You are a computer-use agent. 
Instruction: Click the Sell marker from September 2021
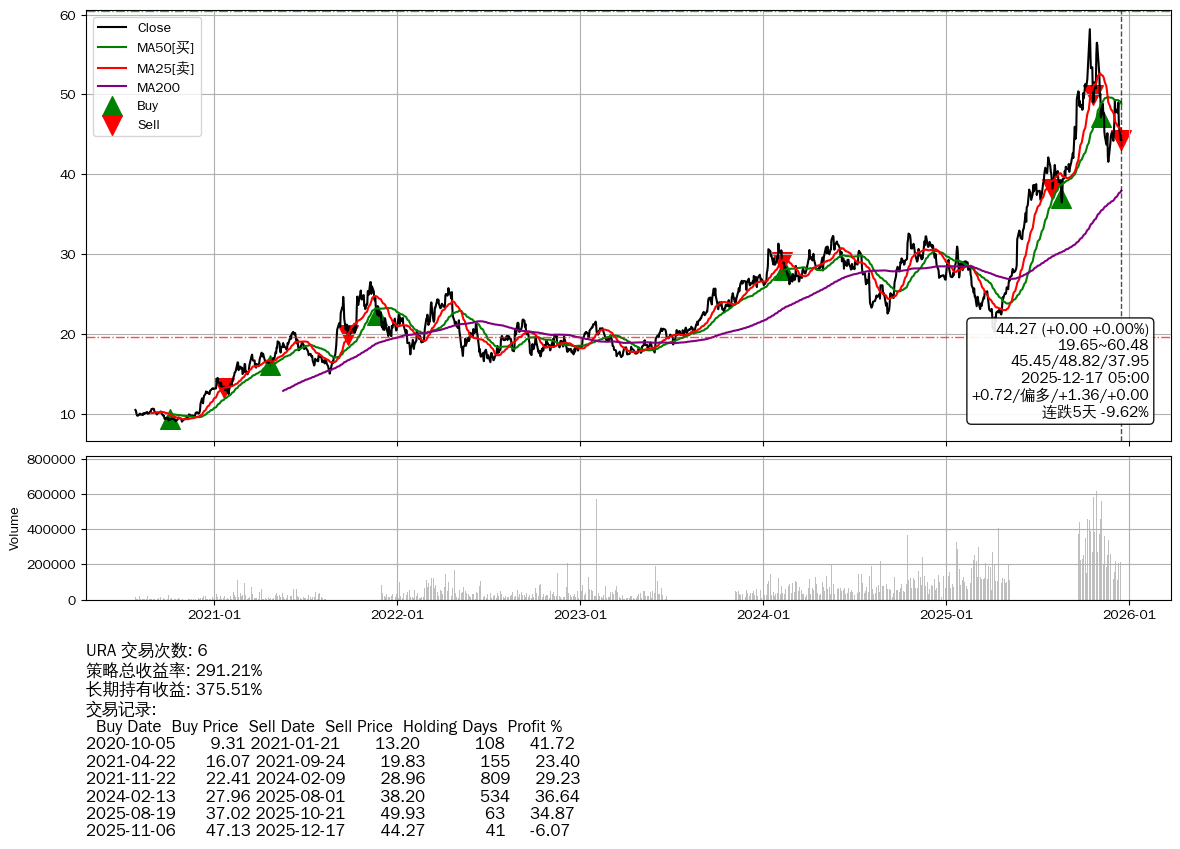click(348, 335)
